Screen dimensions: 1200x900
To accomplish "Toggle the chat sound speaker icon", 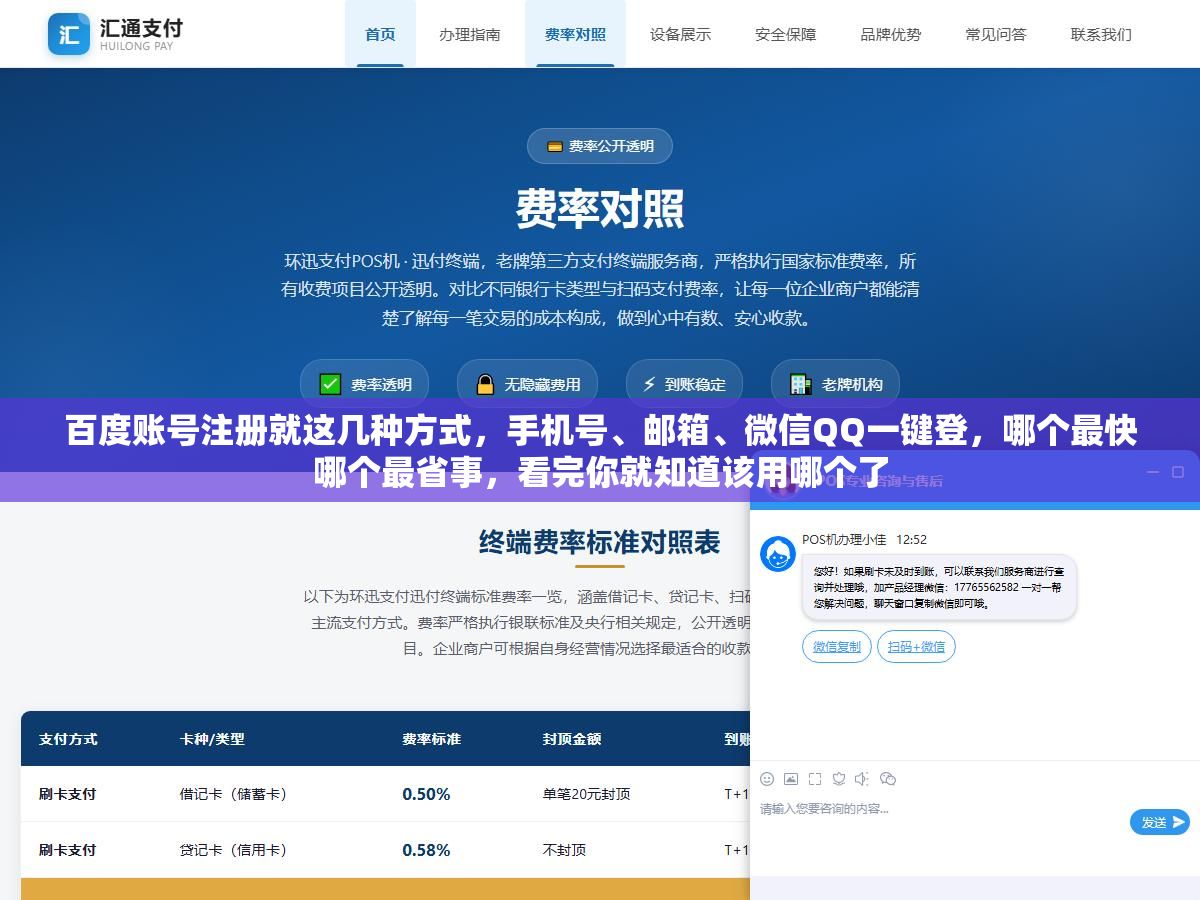I will pos(862,779).
